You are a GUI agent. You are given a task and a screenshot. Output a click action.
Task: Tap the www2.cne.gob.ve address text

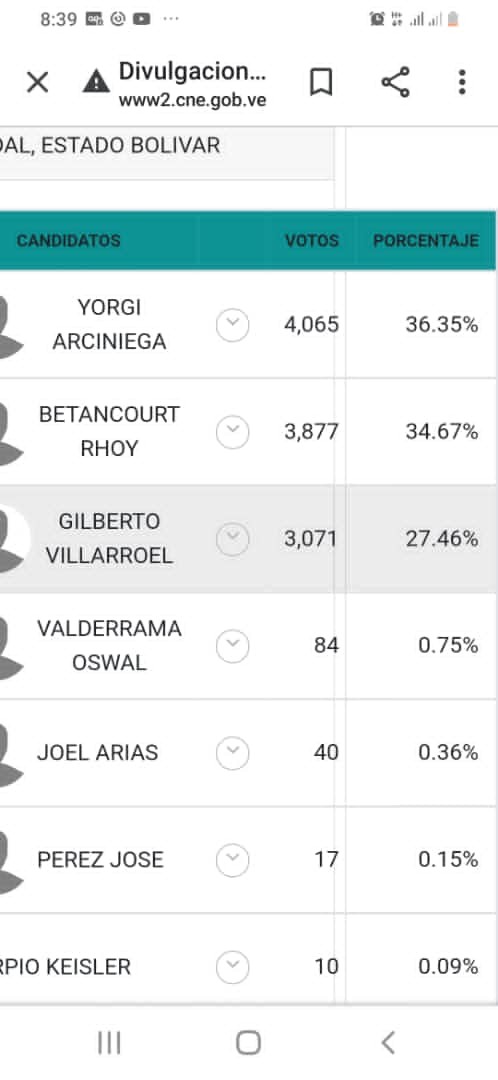pyautogui.click(x=192, y=101)
